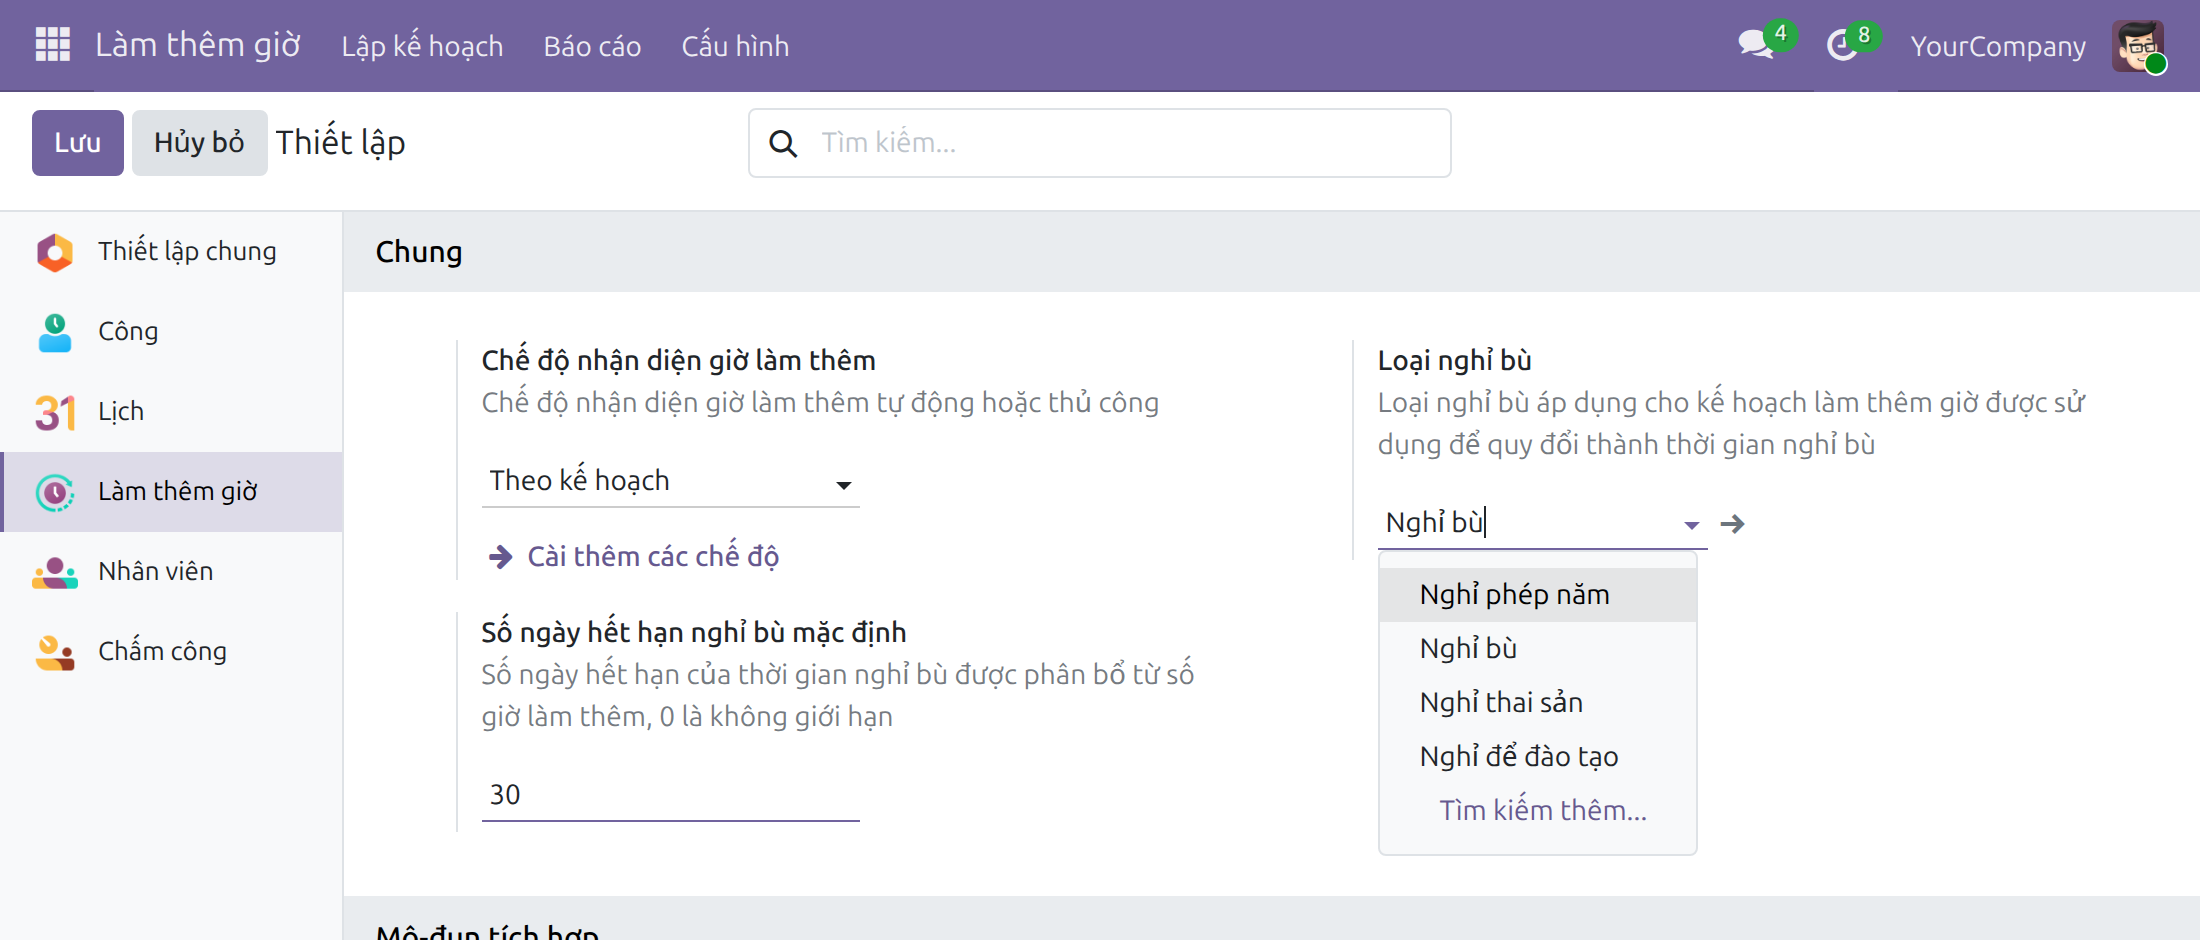Open linked record arrow beside Loại nghỉ bù
Viewport: 2200px width, 940px height.
click(x=1733, y=524)
